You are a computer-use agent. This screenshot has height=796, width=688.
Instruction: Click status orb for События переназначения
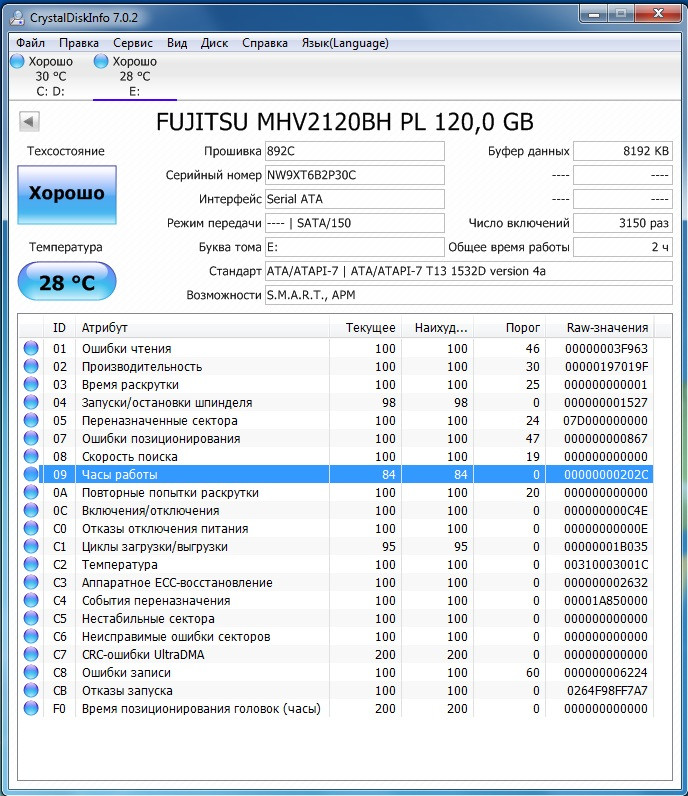tap(31, 601)
